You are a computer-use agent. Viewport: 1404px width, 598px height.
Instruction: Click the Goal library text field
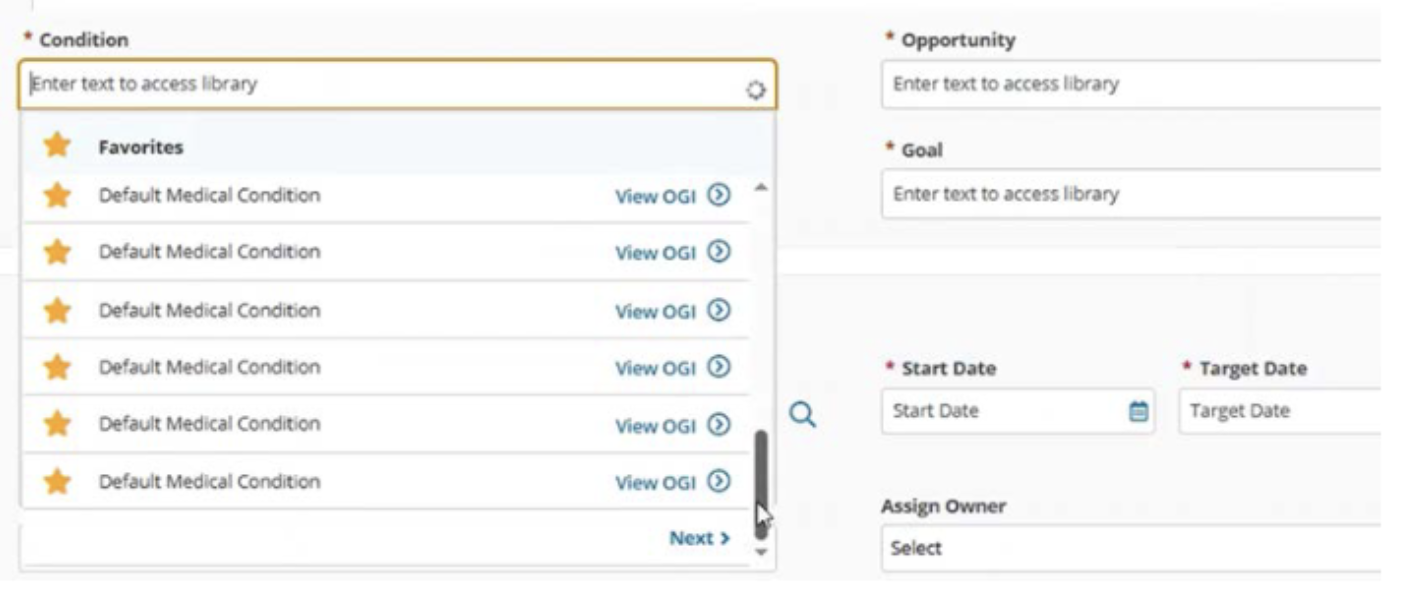click(x=1130, y=194)
